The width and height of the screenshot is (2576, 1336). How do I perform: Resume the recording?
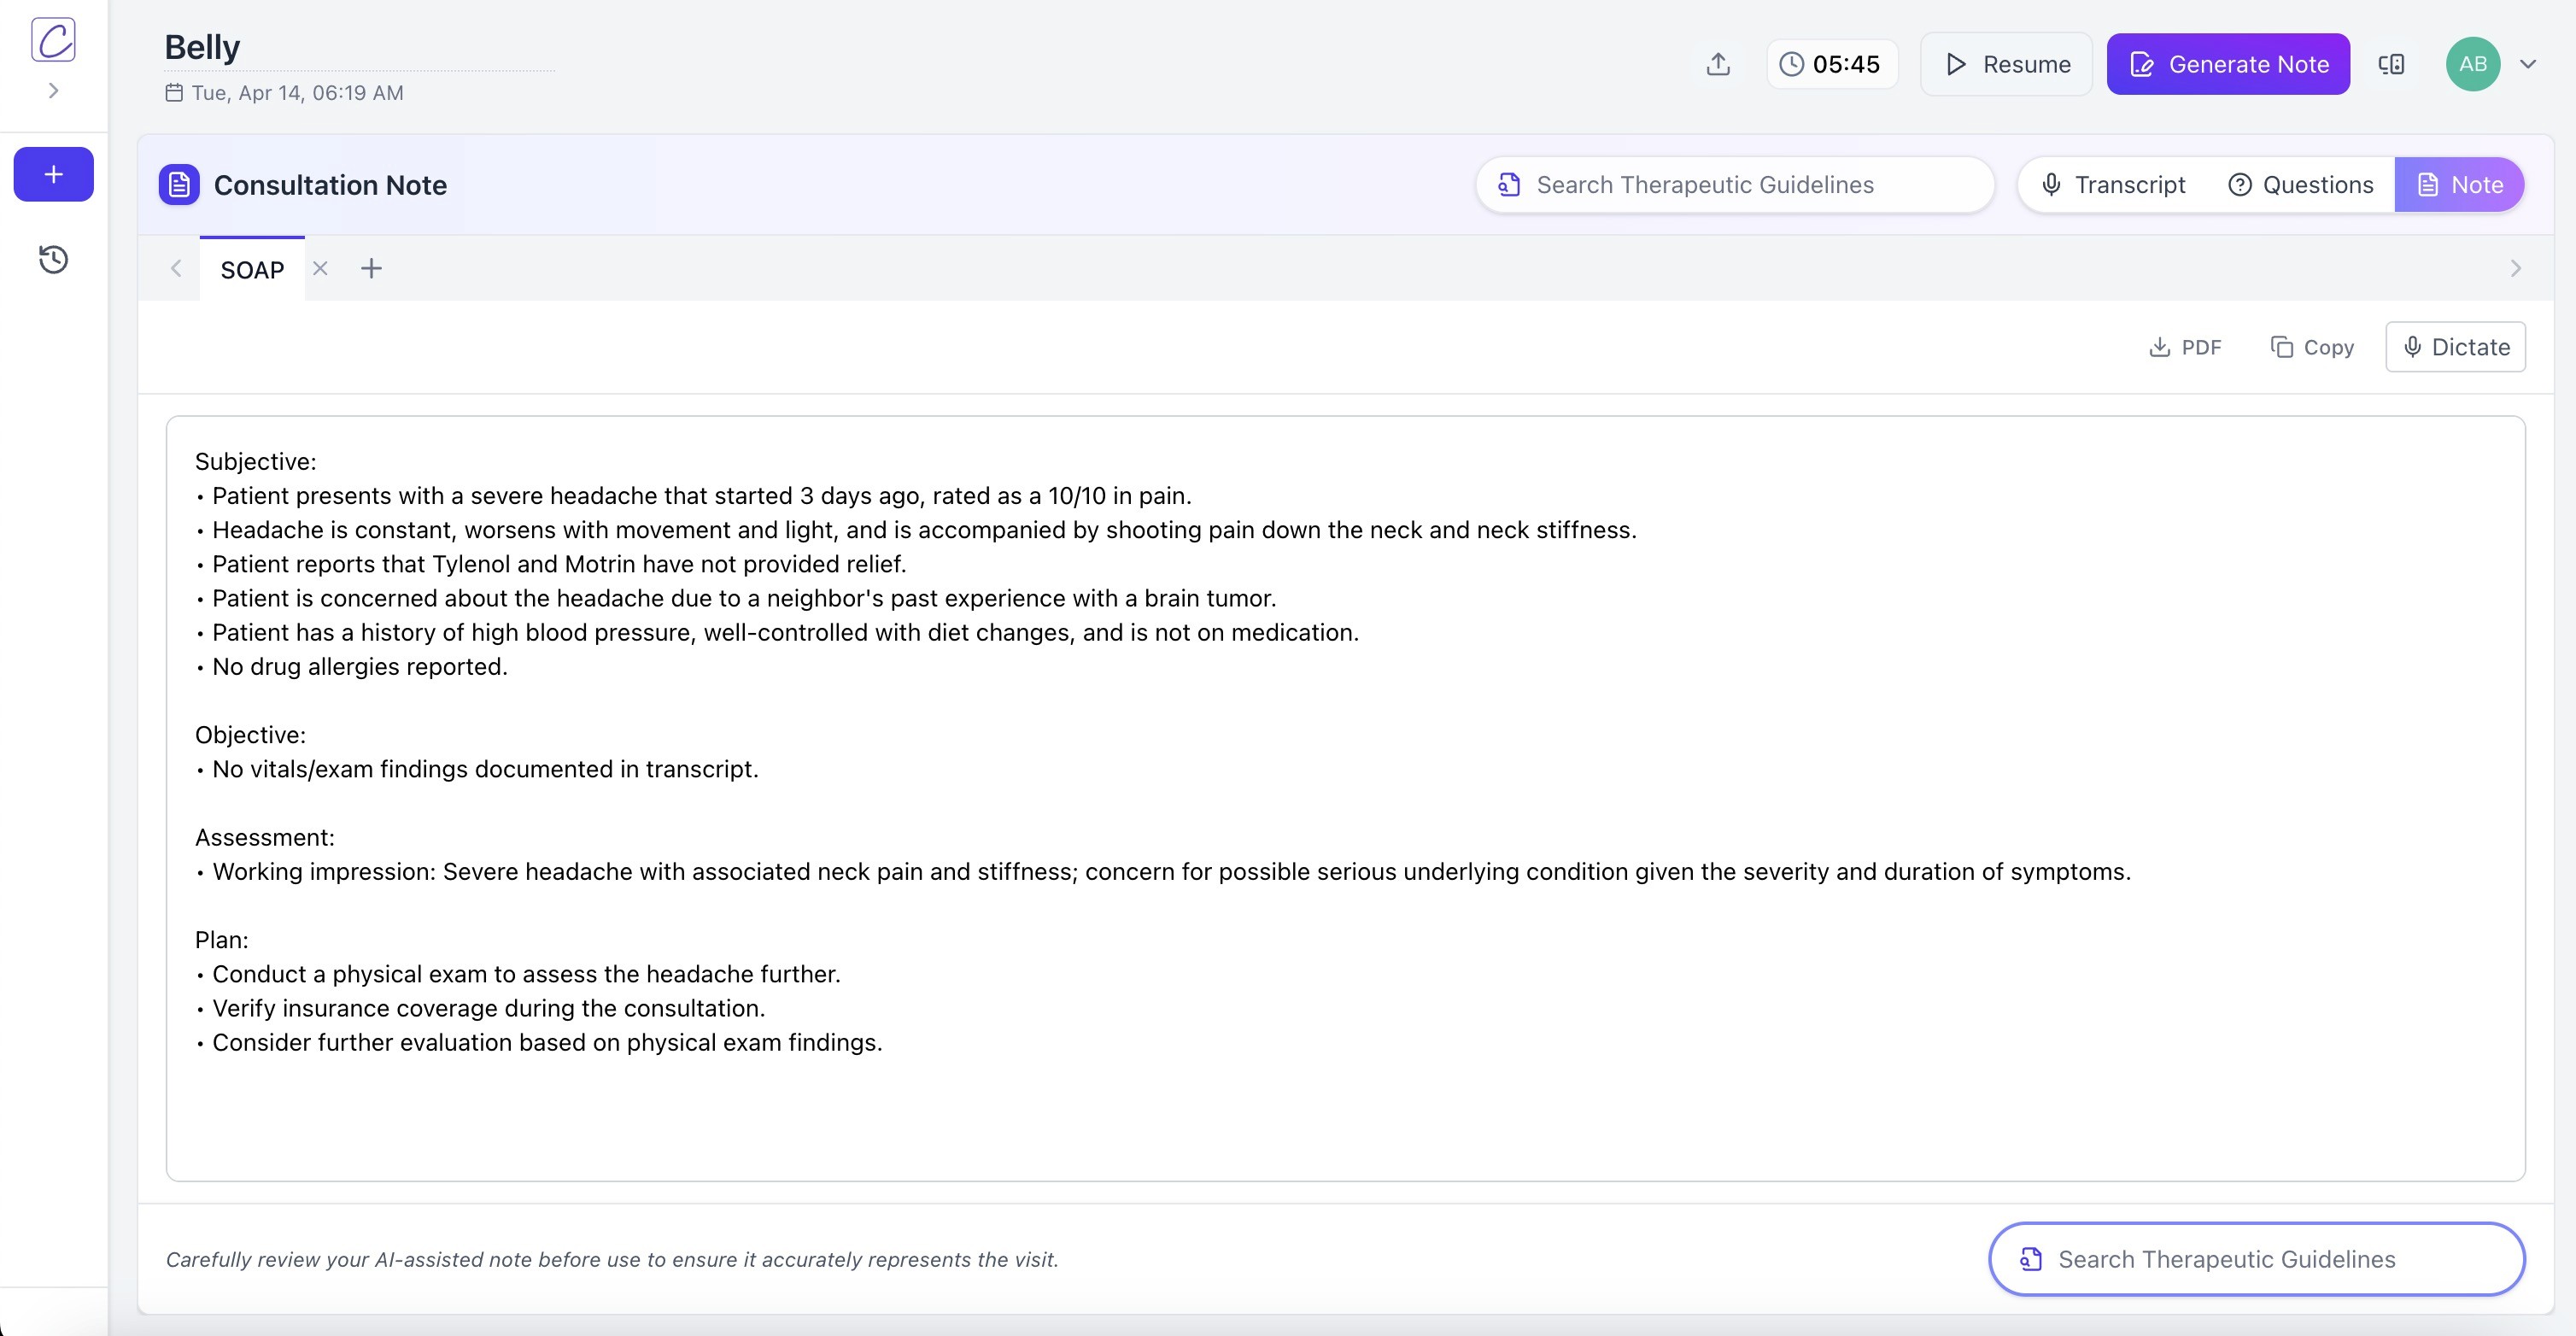2006,65
